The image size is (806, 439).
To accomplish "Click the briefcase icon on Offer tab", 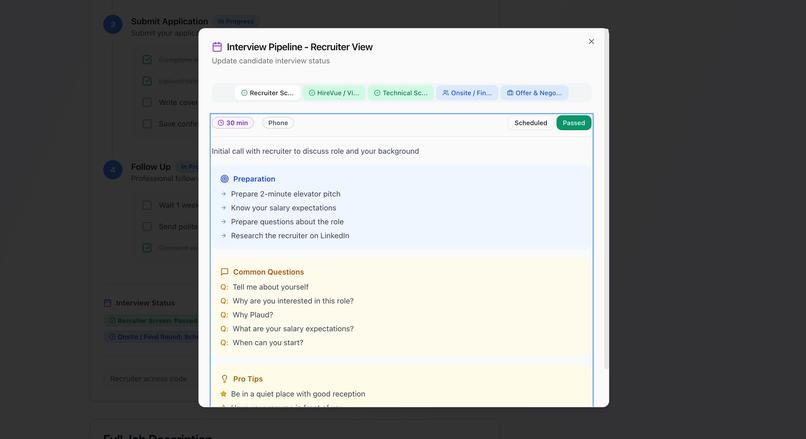I will tap(510, 93).
